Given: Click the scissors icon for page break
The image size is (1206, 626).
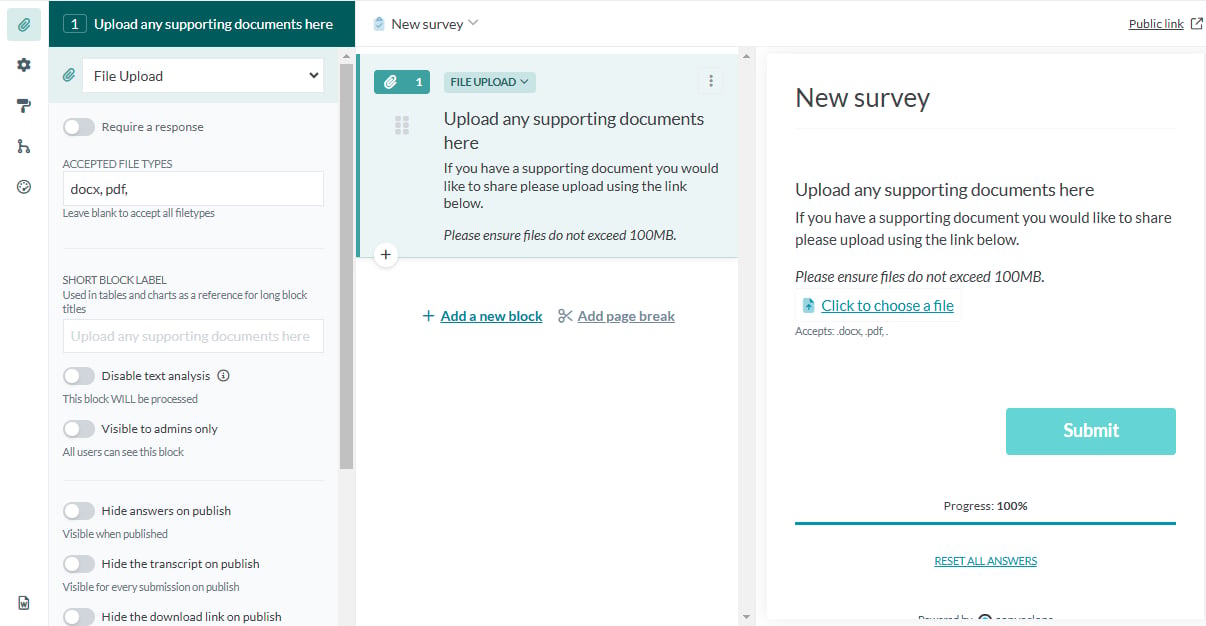Looking at the screenshot, I should click(565, 316).
